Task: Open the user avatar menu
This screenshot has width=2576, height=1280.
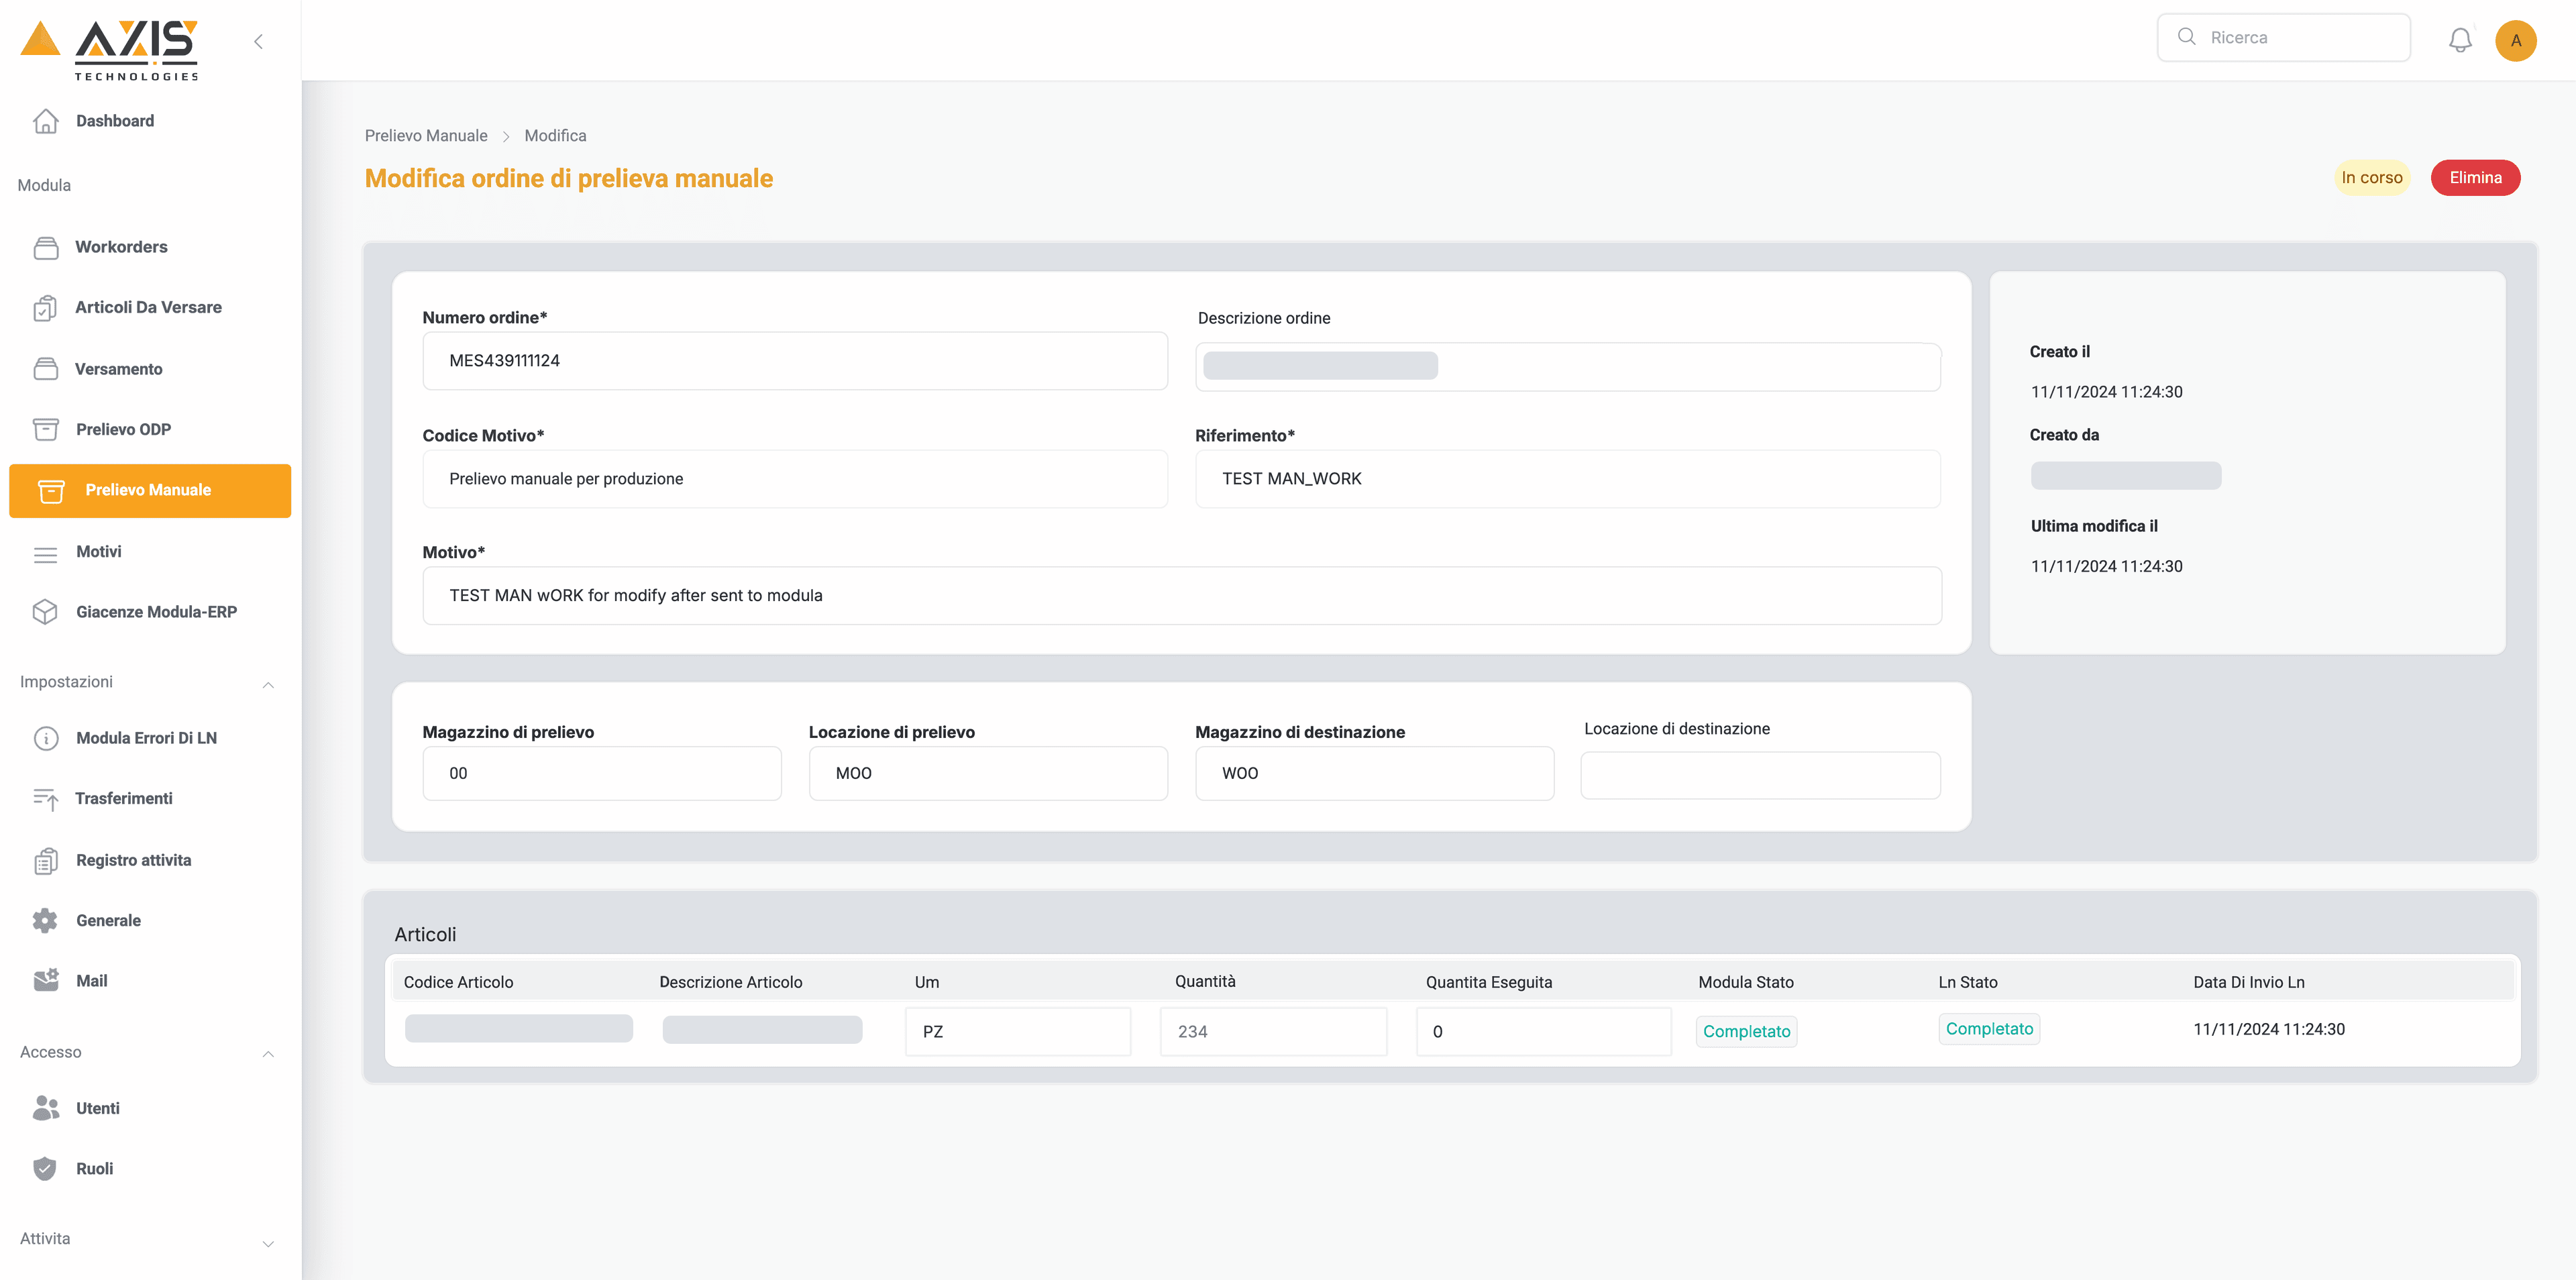Action: pos(2517,40)
